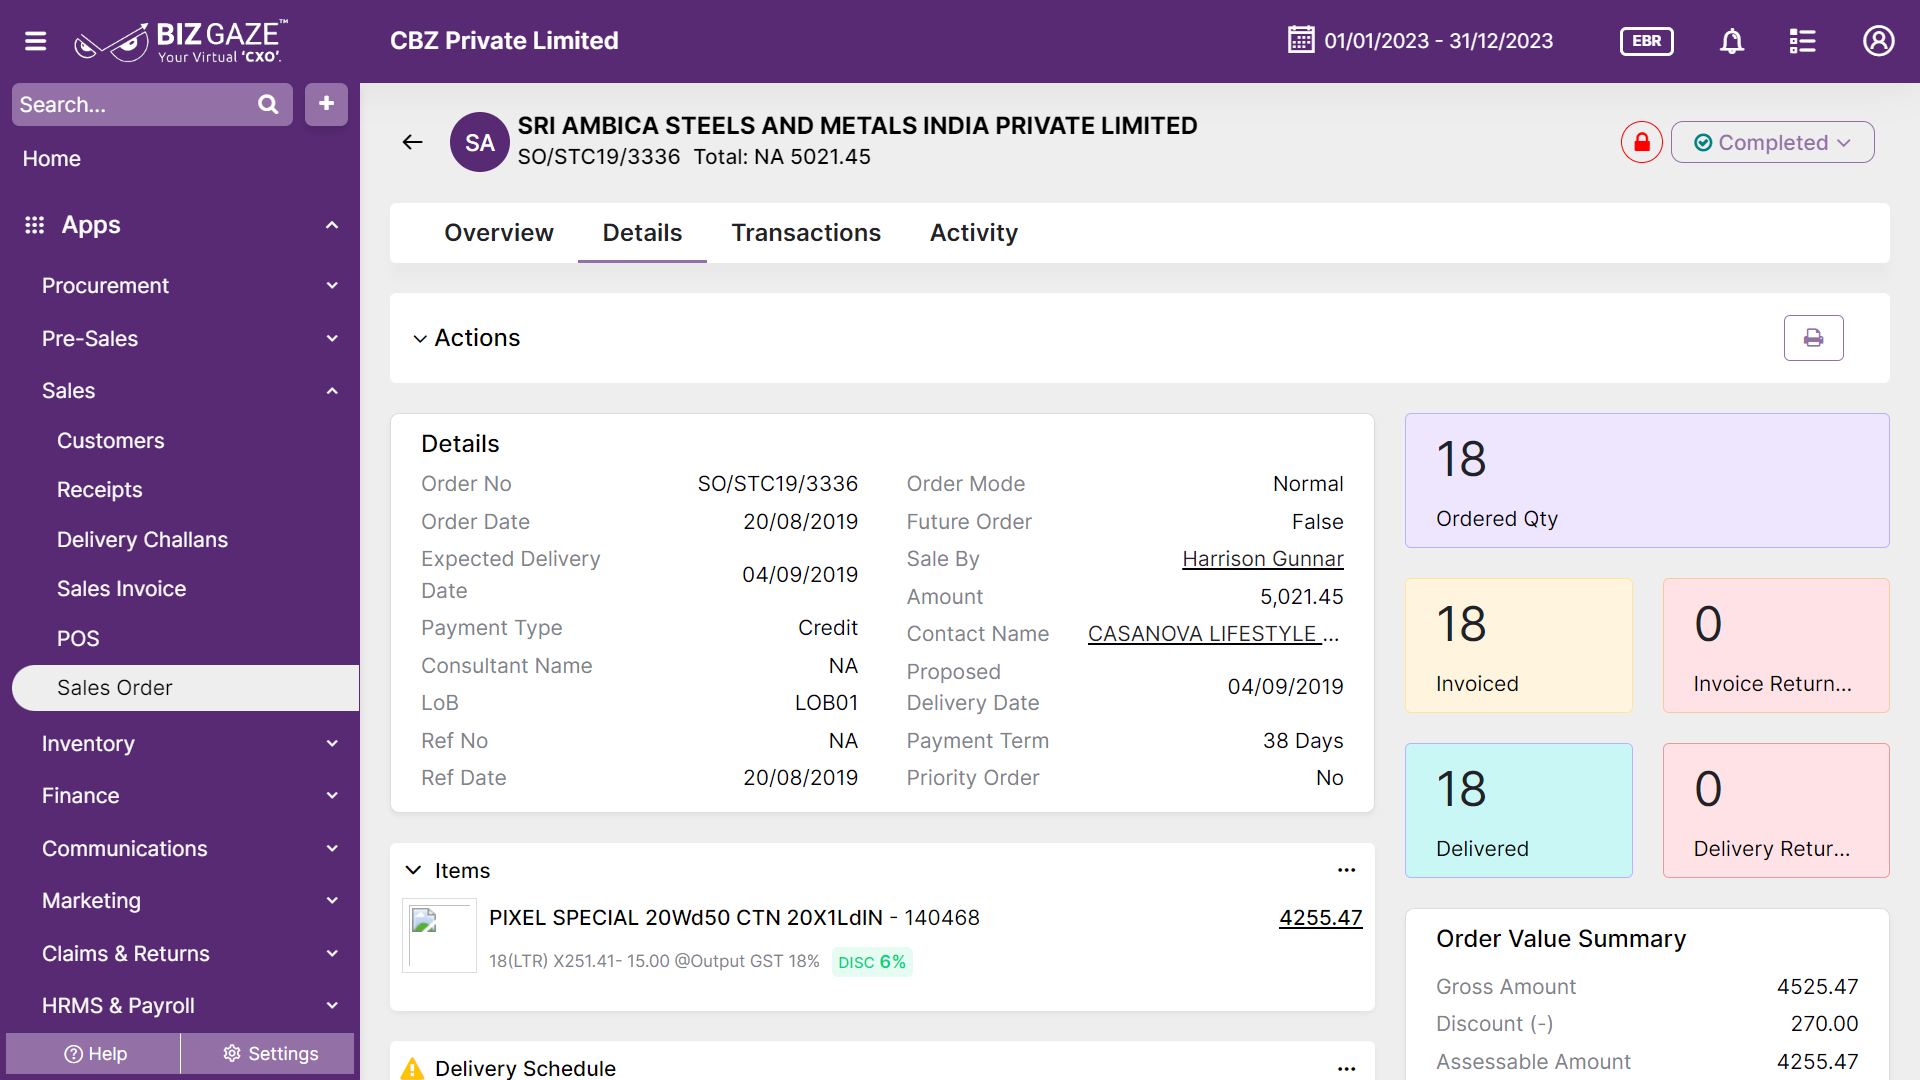Screen dimensions: 1920x1080
Task: Open the Harrison Gunnar link
Action: pos(1262,559)
